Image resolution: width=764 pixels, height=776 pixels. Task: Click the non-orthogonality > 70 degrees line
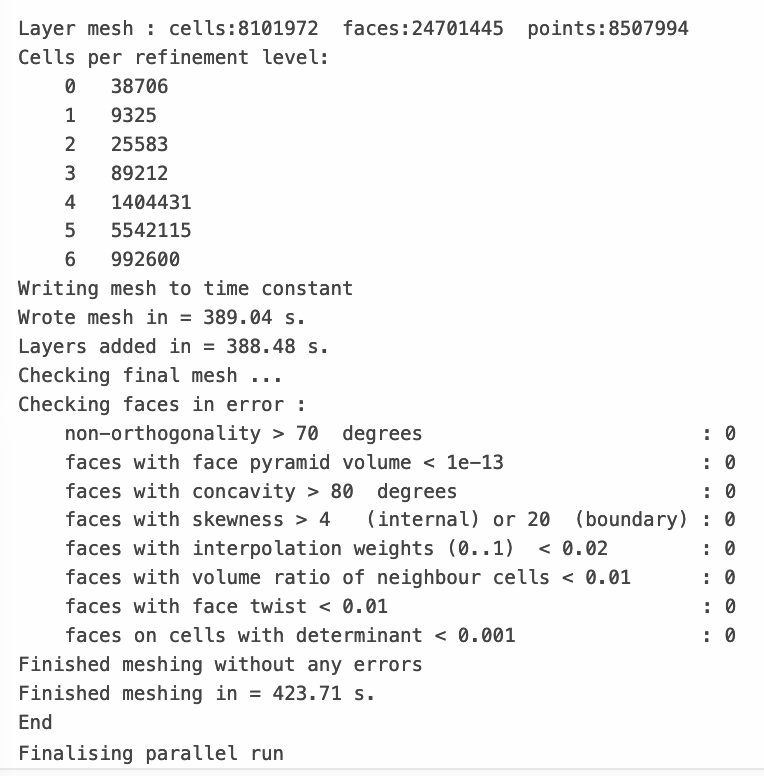400,434
